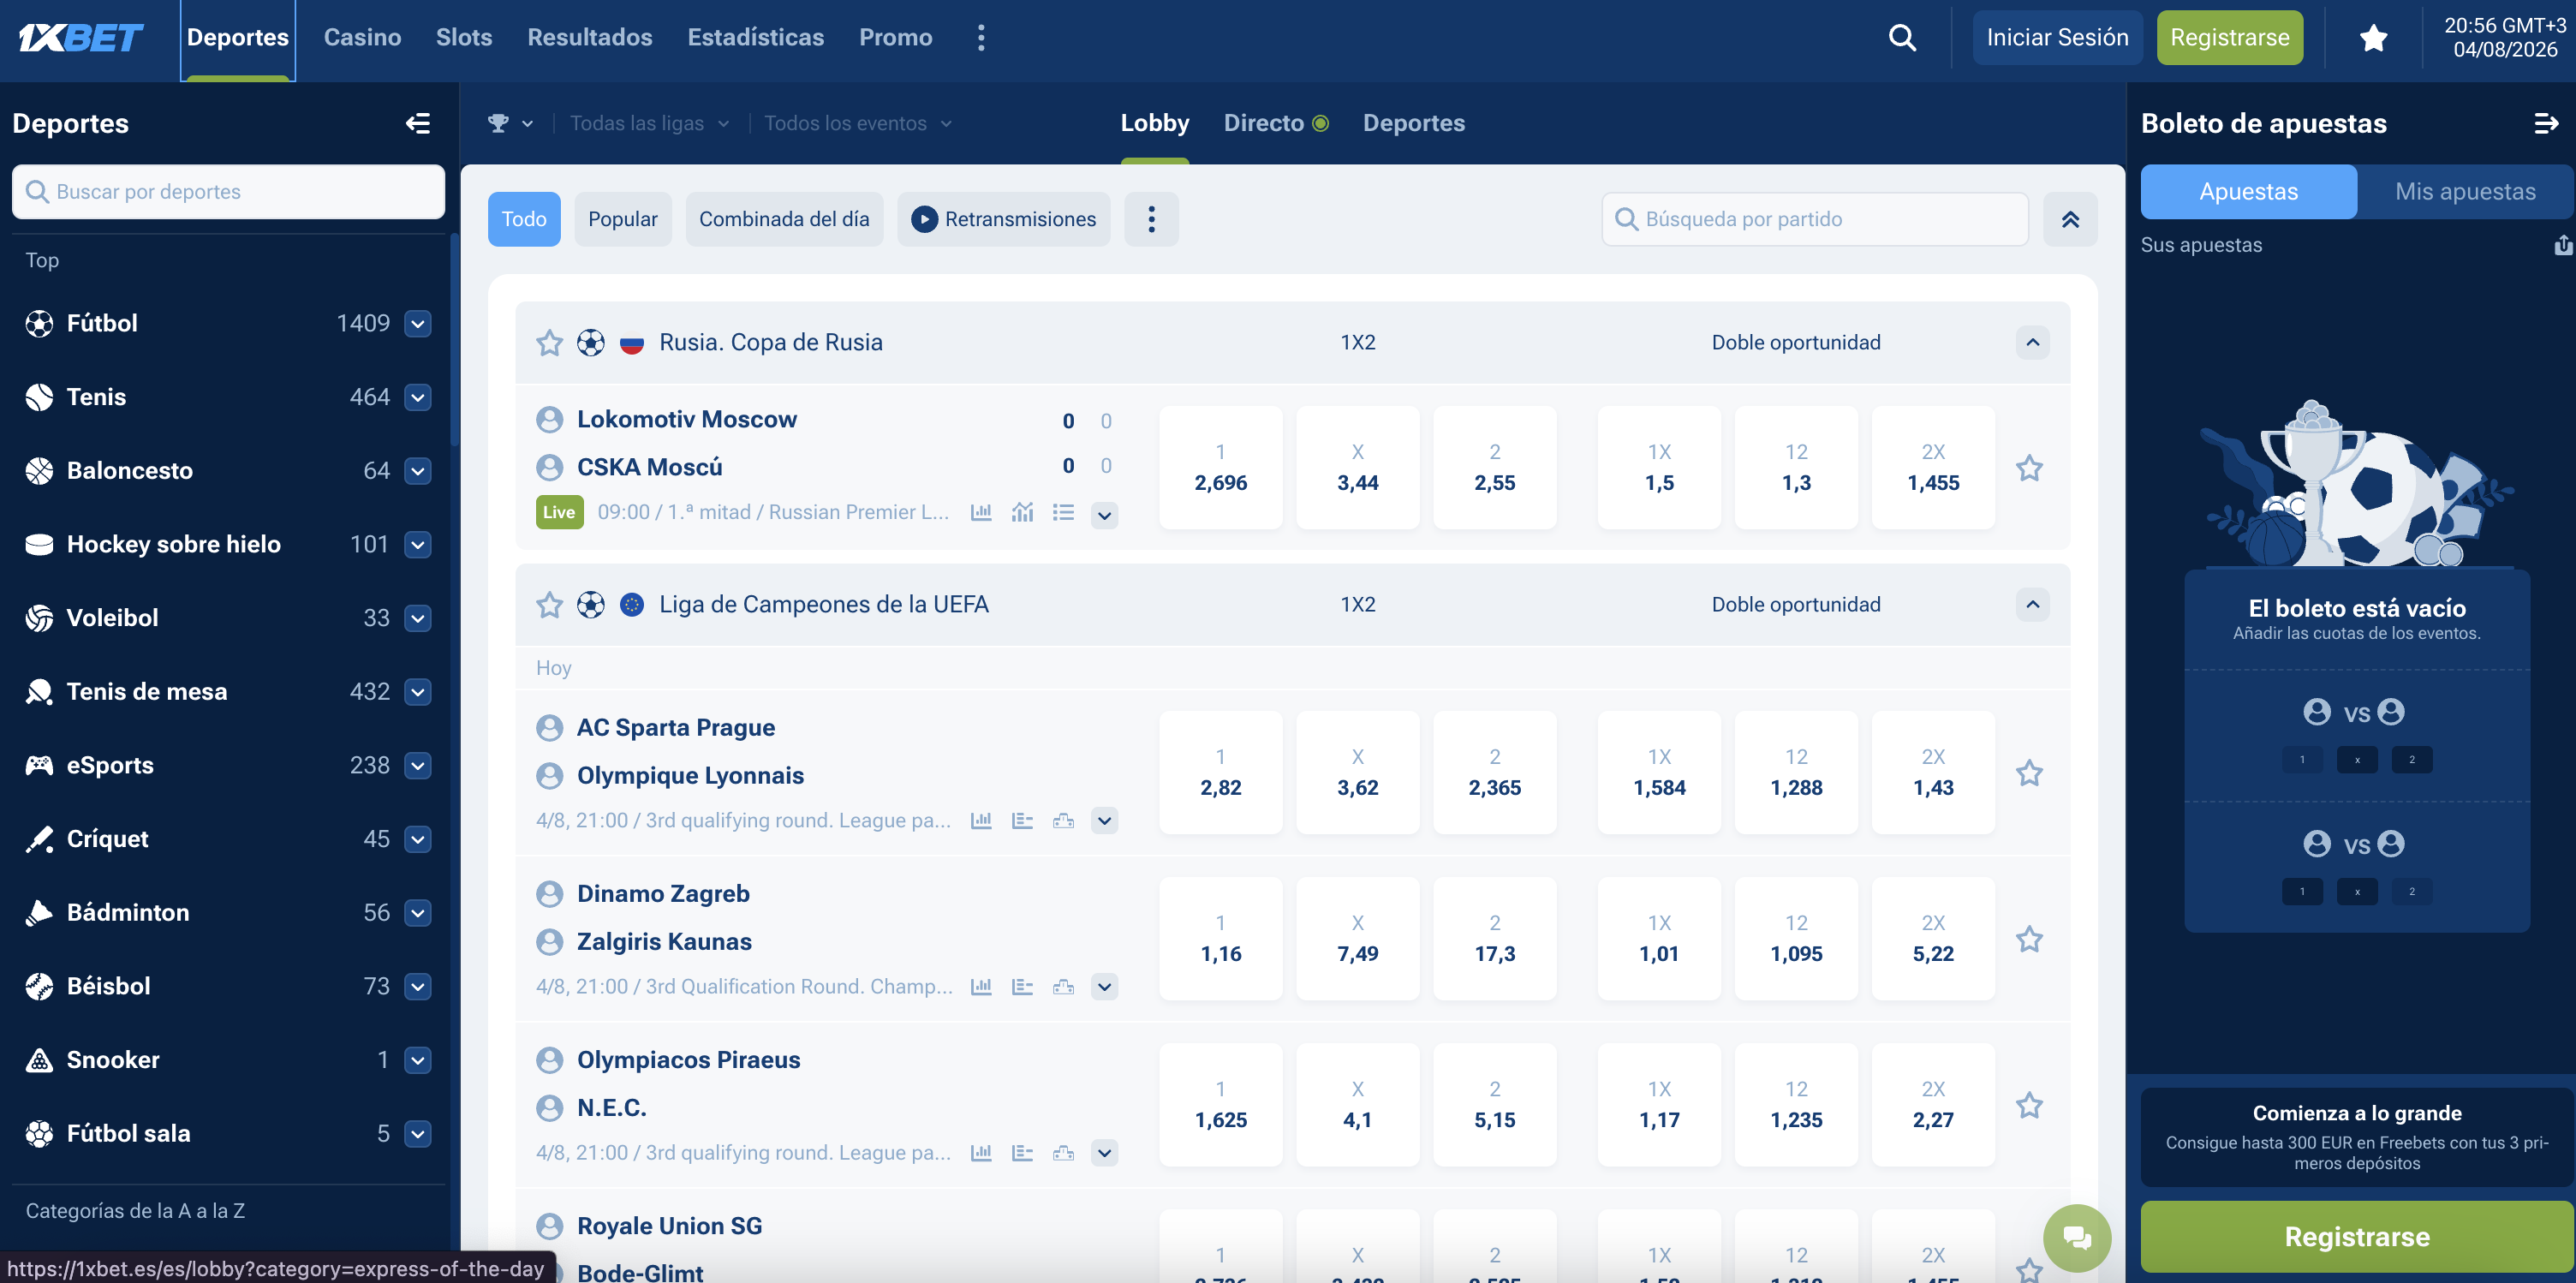Click the Búsqueda por partido search field
This screenshot has height=1283, width=2576.
[x=1814, y=219]
